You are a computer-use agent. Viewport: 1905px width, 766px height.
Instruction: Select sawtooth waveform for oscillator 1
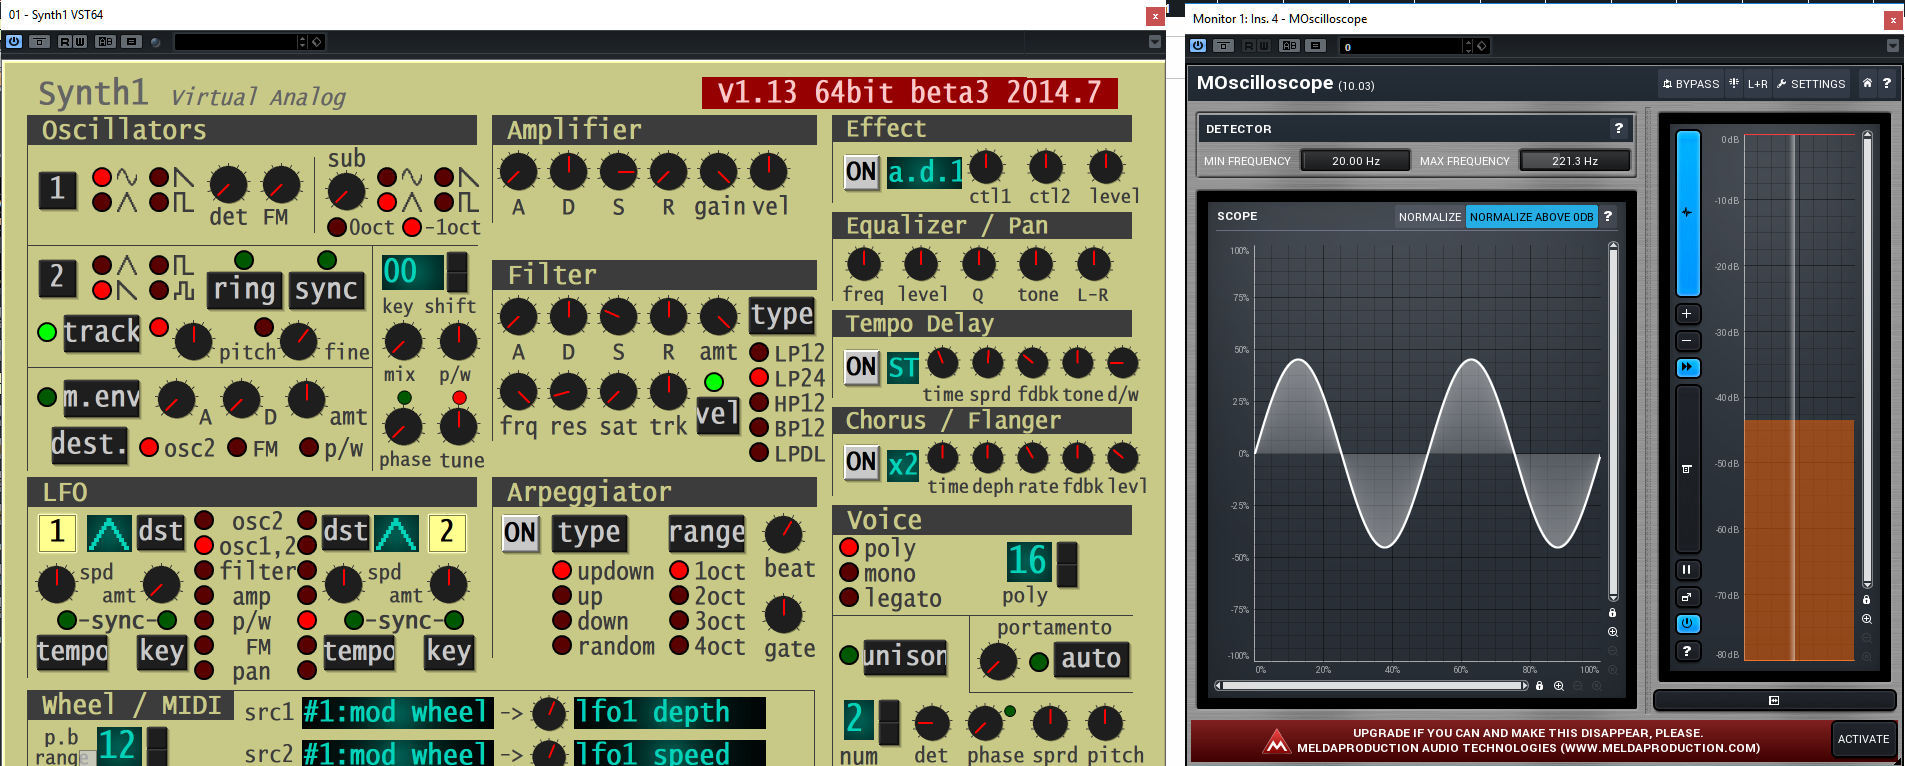coord(159,178)
